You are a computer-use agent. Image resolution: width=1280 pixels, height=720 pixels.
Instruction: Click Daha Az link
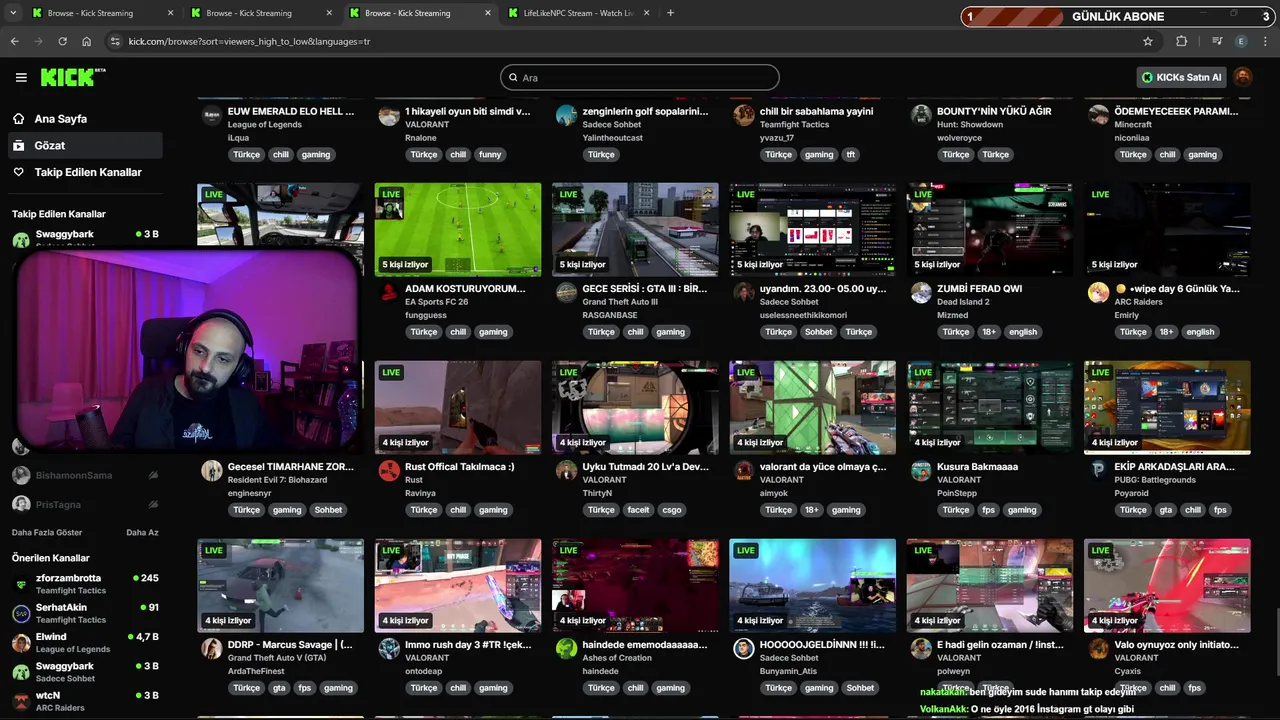click(142, 532)
